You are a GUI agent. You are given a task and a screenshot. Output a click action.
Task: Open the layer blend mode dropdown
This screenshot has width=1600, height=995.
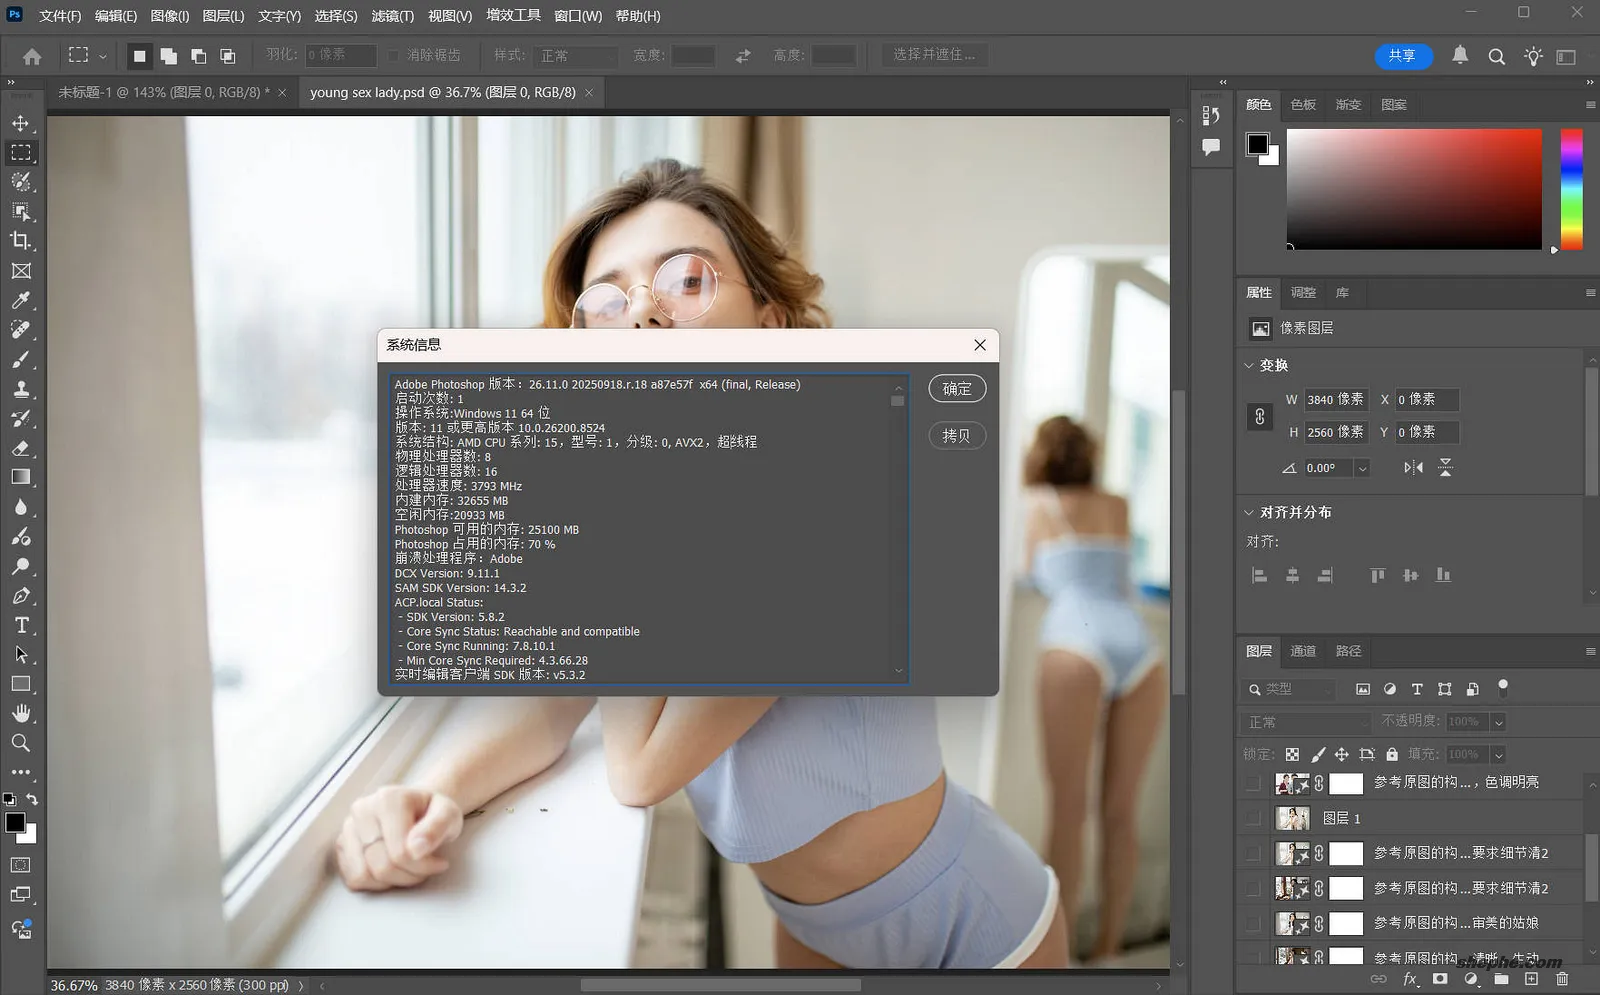tap(1307, 722)
